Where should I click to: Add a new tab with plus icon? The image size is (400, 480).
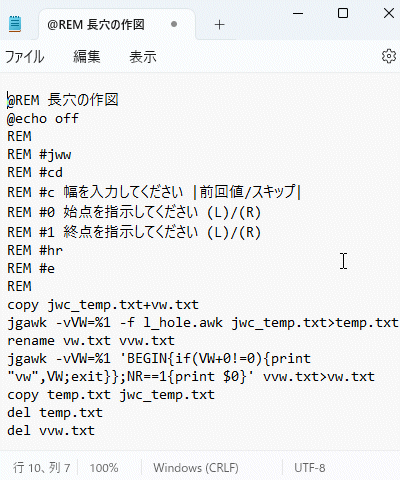[219, 25]
